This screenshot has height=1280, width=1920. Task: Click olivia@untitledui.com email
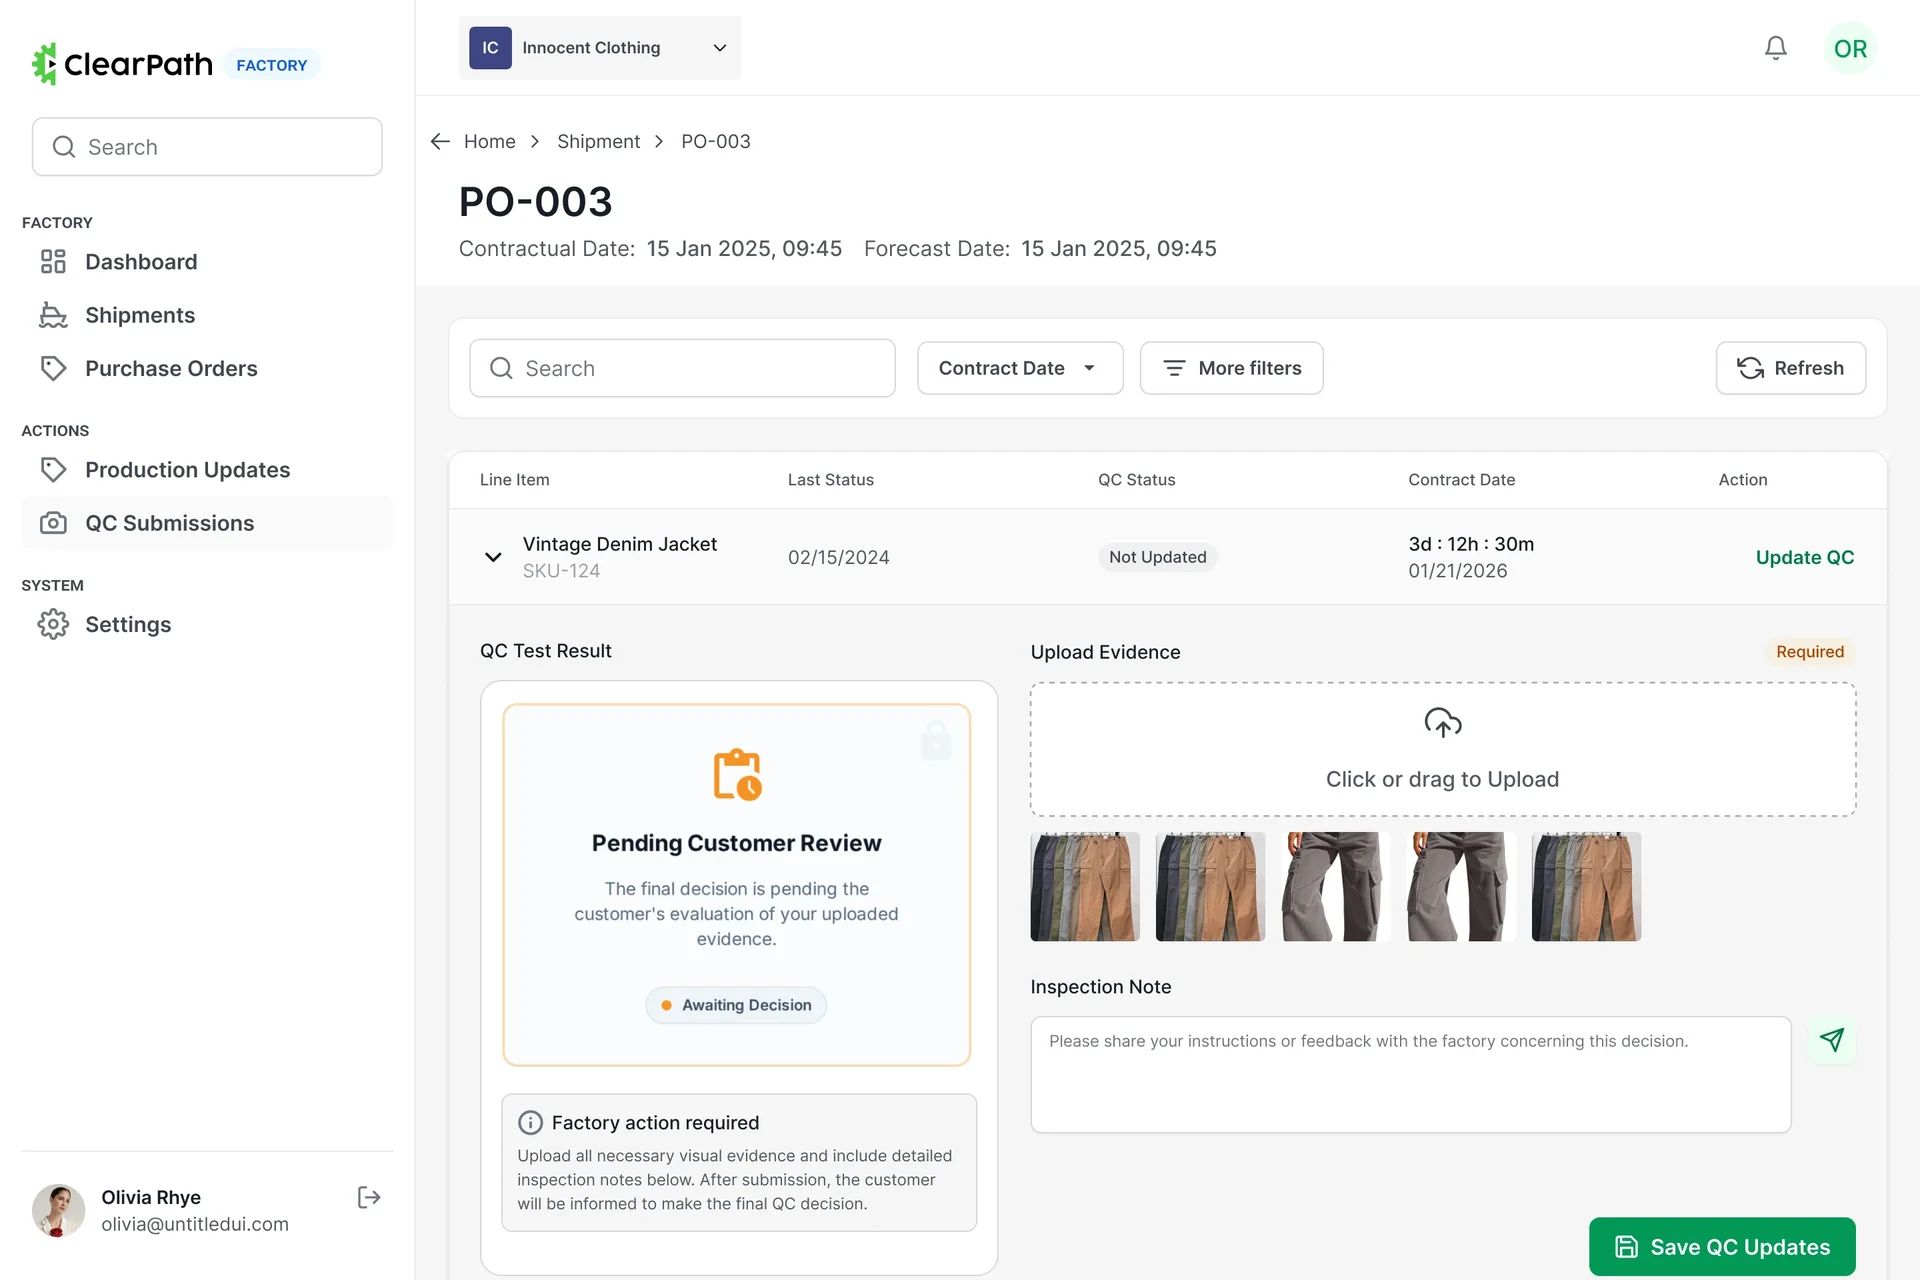coord(194,1224)
